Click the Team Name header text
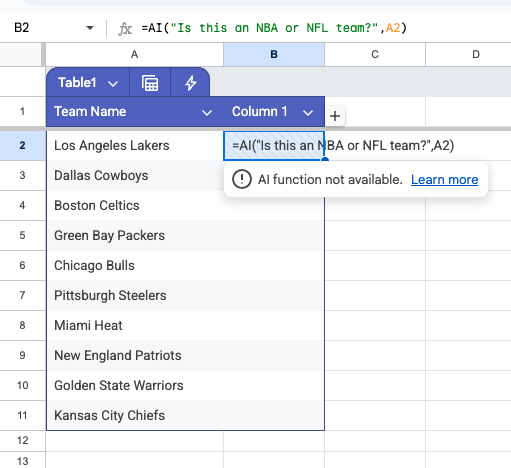Image resolution: width=511 pixels, height=468 pixels. pos(90,112)
